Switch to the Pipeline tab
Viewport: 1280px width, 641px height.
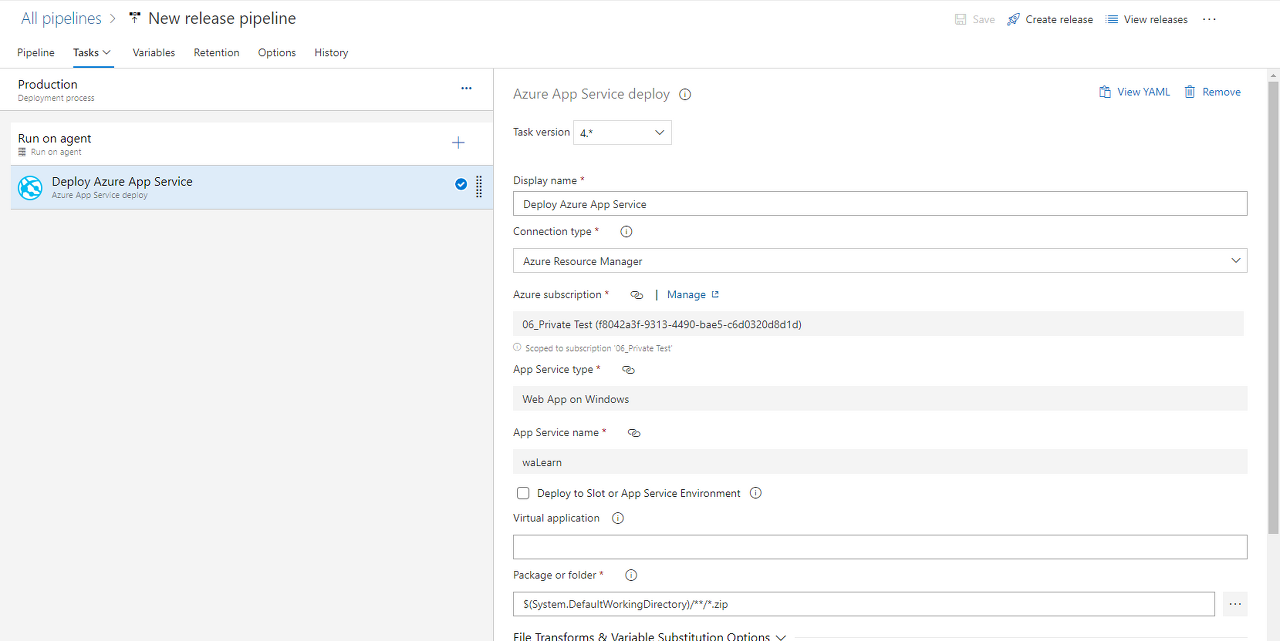36,53
